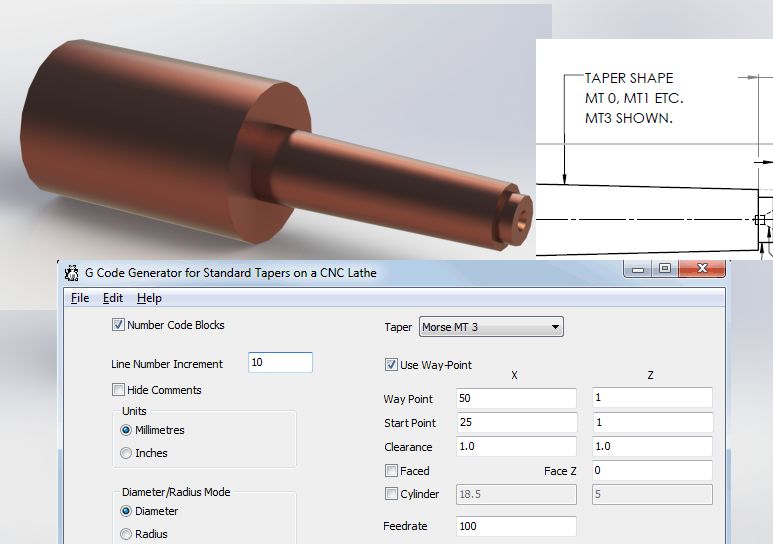The image size is (773, 544).
Task: Click the Way Point label
Action: (408, 399)
